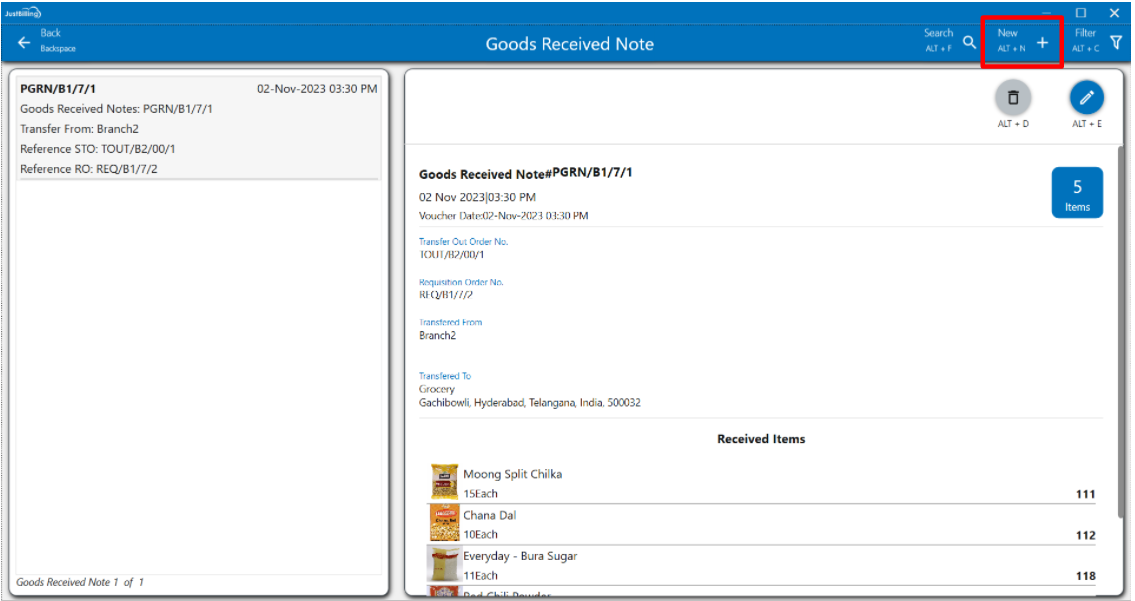Click the JustBilling logo
This screenshot has height=601, width=1135.
[22, 12]
